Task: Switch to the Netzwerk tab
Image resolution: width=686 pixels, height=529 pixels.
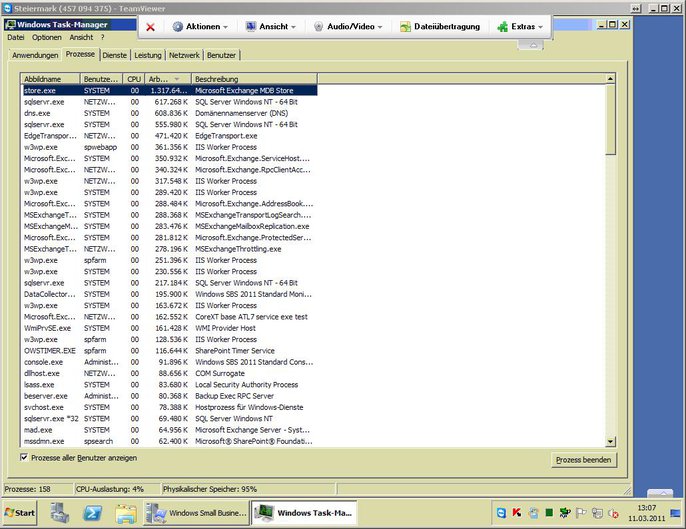Action: [184, 55]
